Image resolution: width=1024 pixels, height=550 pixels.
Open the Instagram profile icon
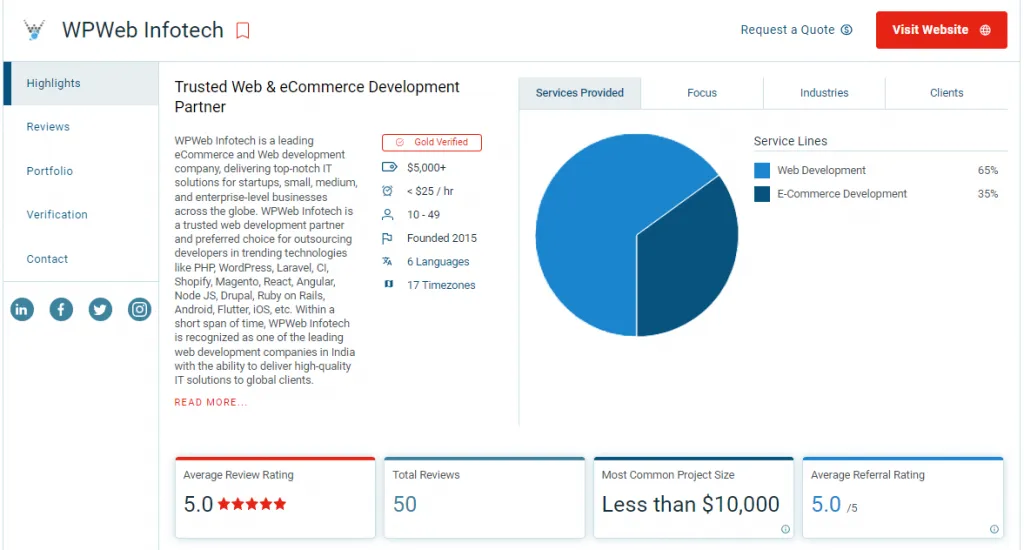[x=139, y=310]
